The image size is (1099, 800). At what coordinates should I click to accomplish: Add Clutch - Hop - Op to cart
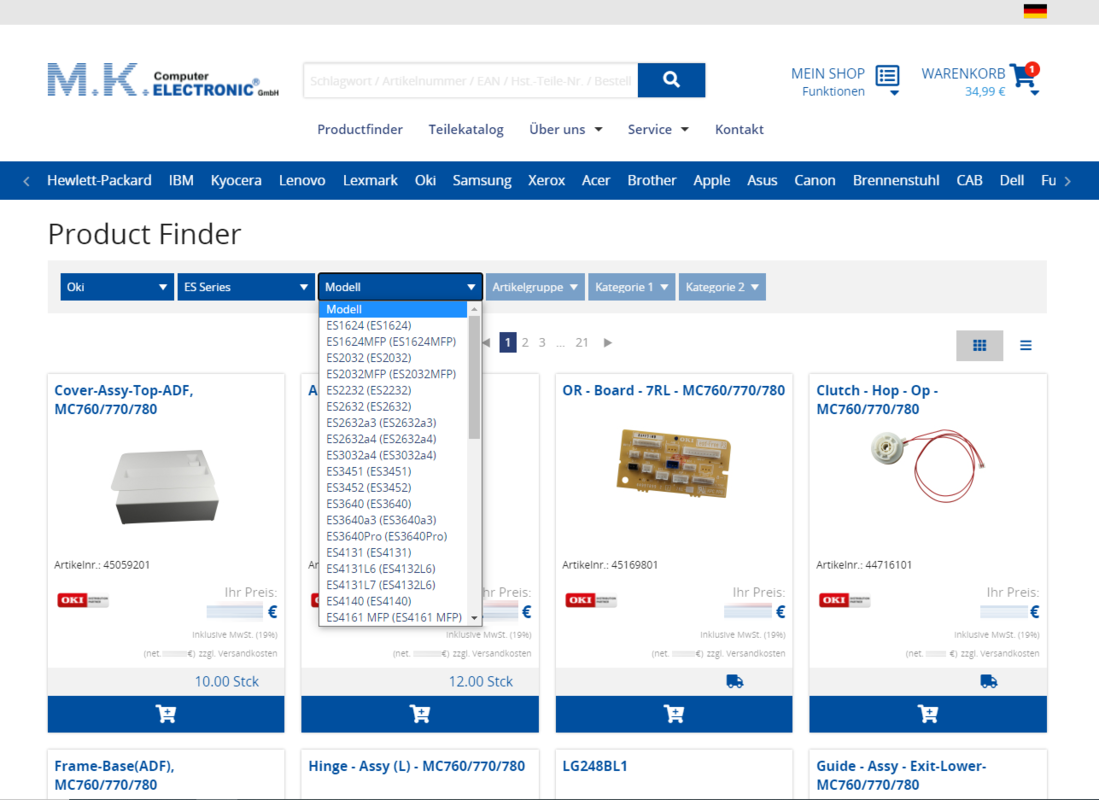pos(928,714)
